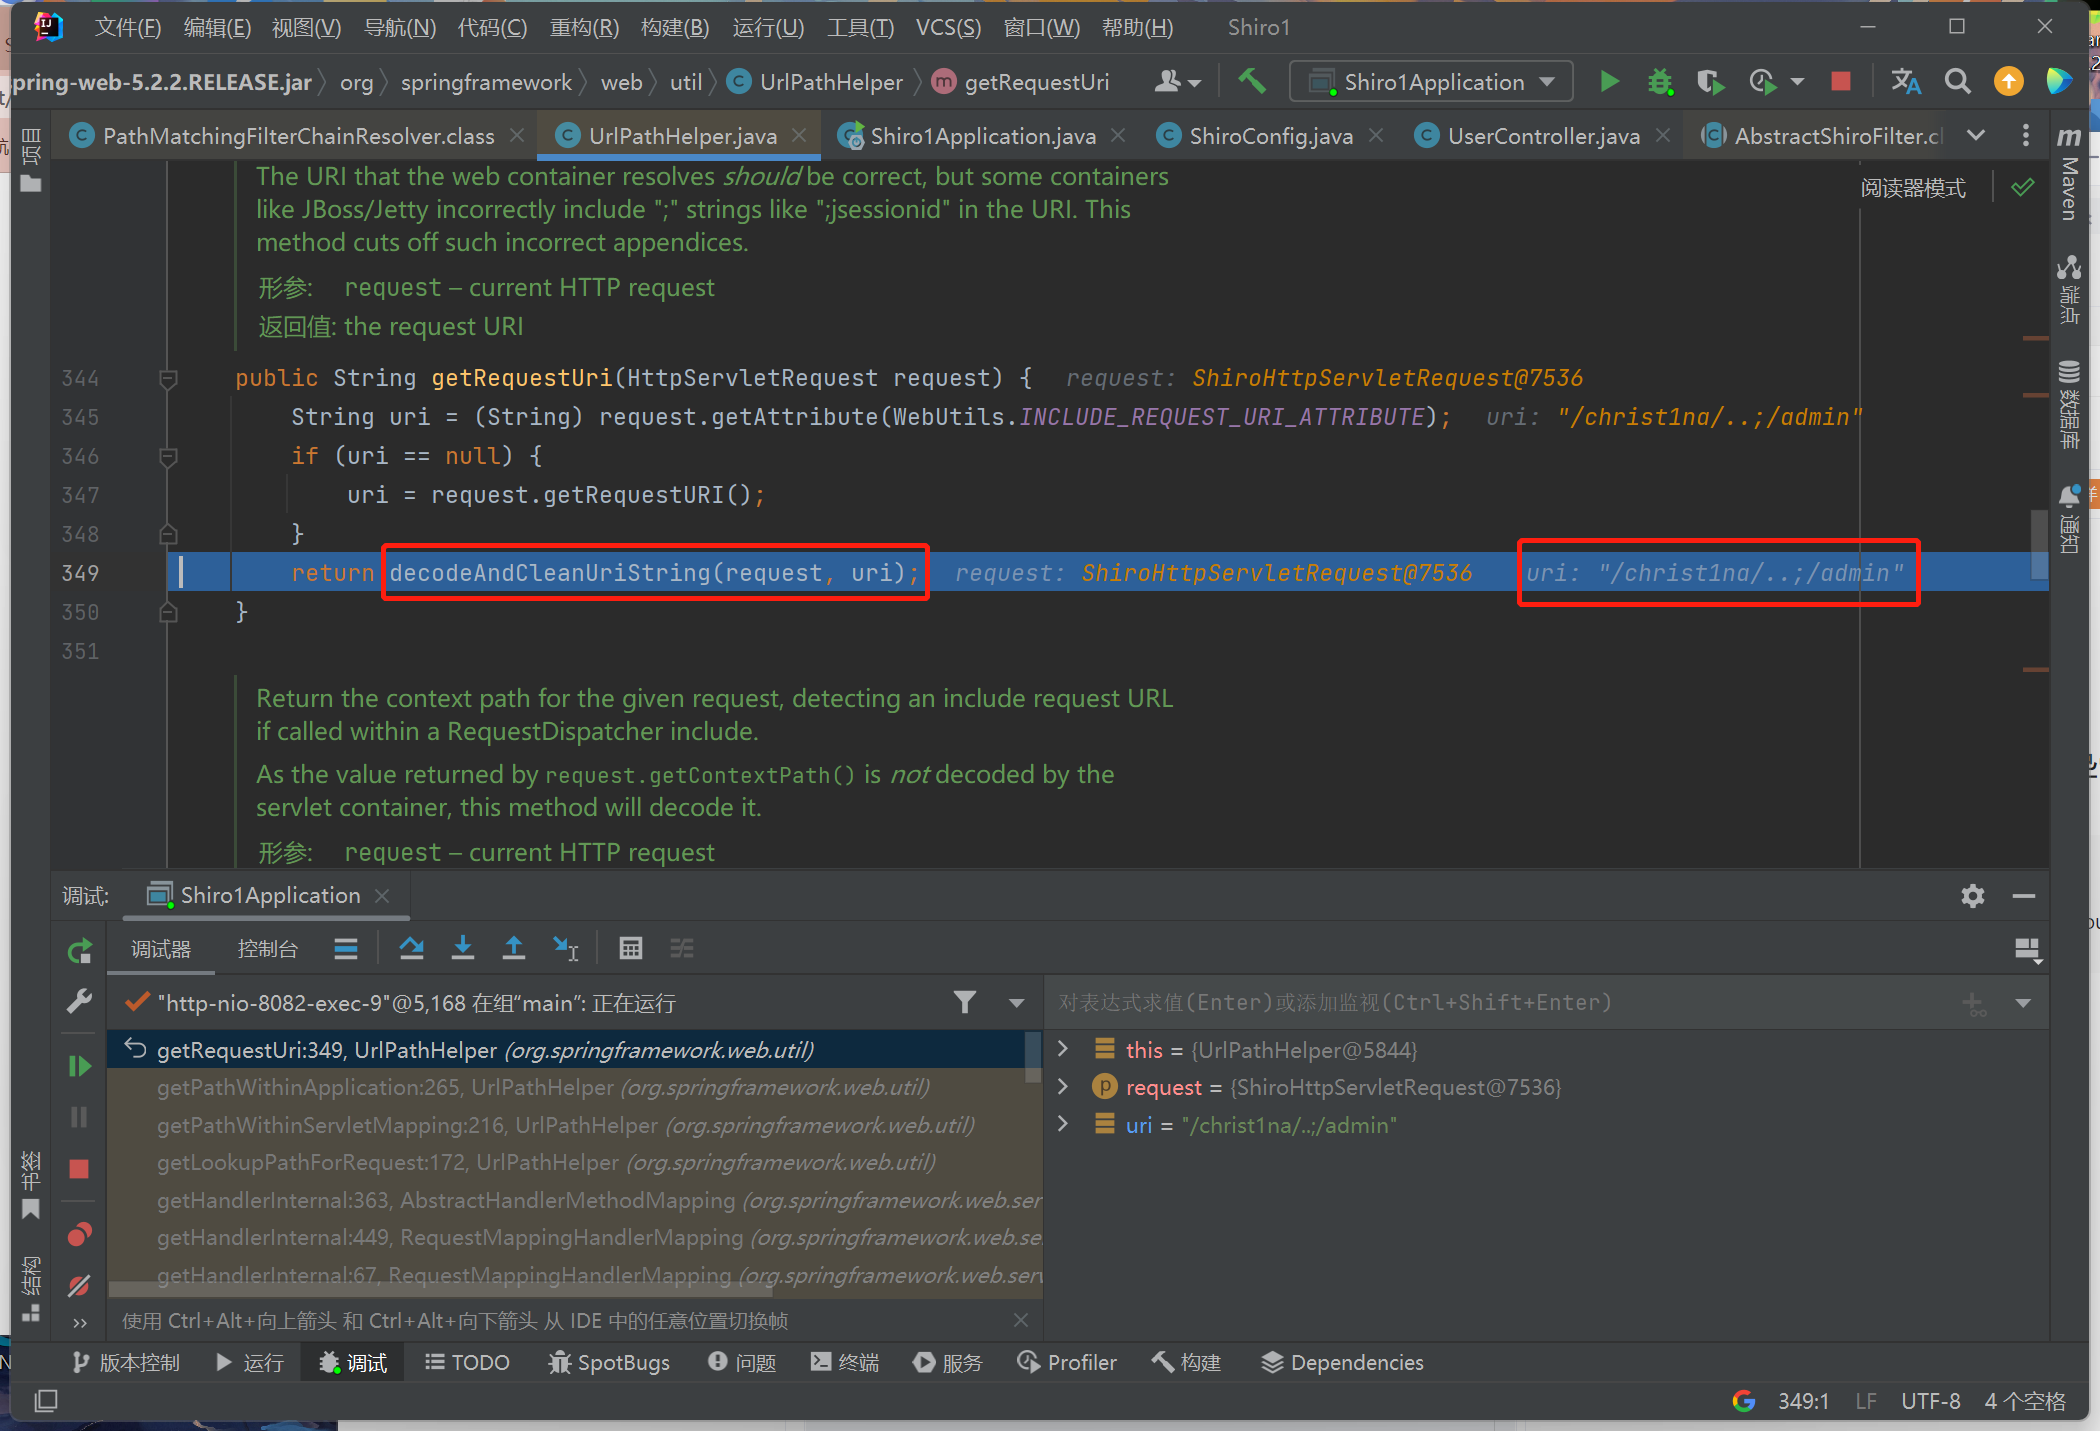
Task: Switch to ShiroConfig.java tab
Action: (x=1270, y=136)
